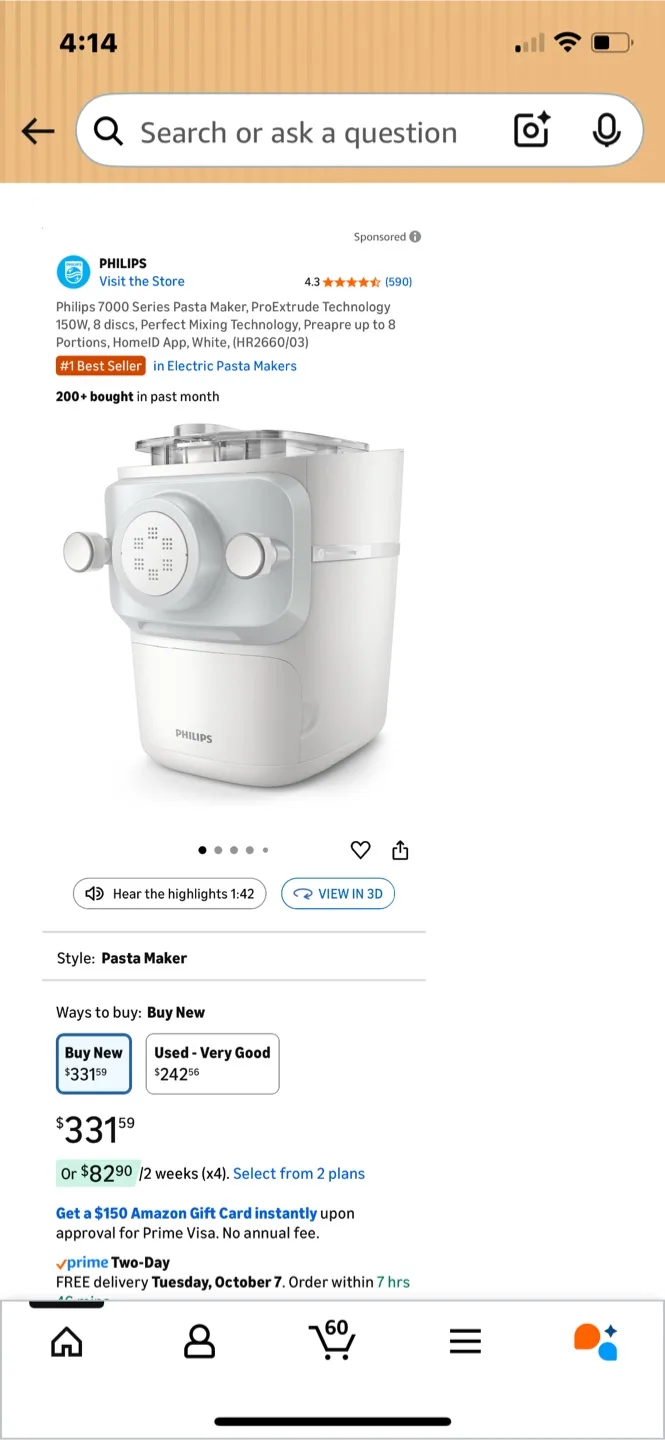Select Used - Very Good option

tap(212, 1064)
